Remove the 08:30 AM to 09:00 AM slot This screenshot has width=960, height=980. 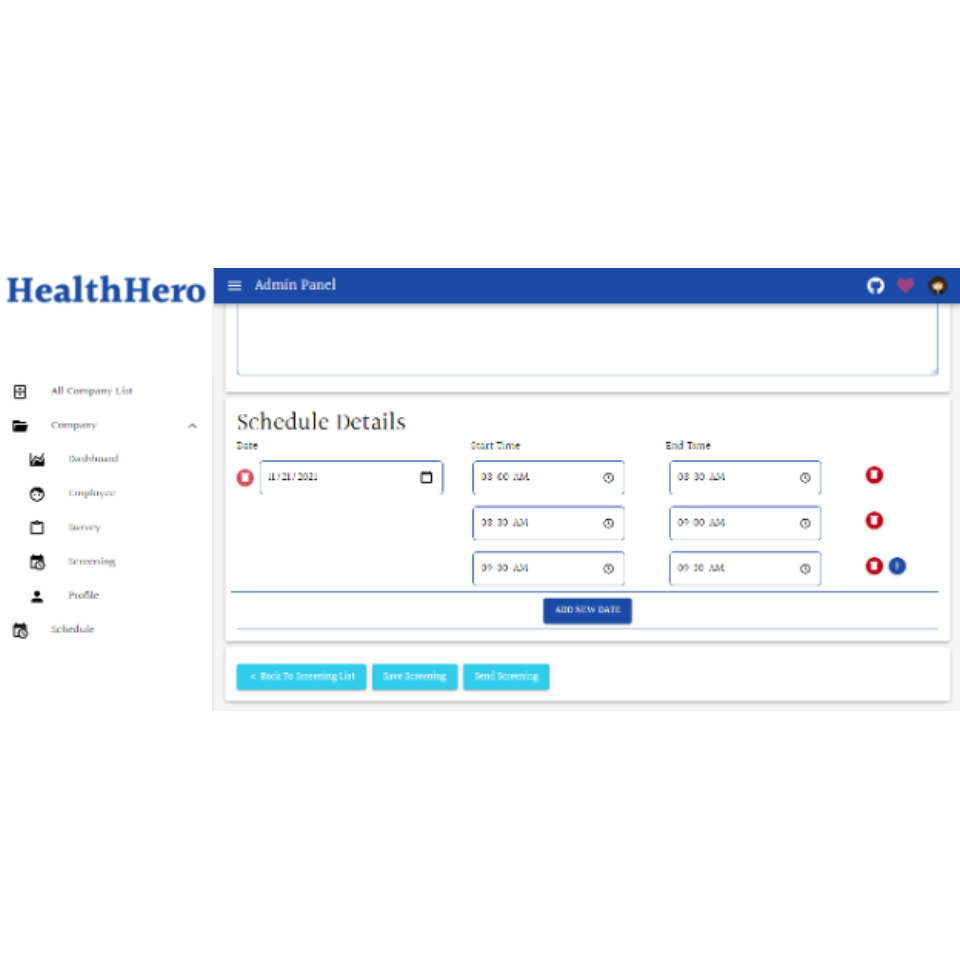pyautogui.click(x=874, y=521)
